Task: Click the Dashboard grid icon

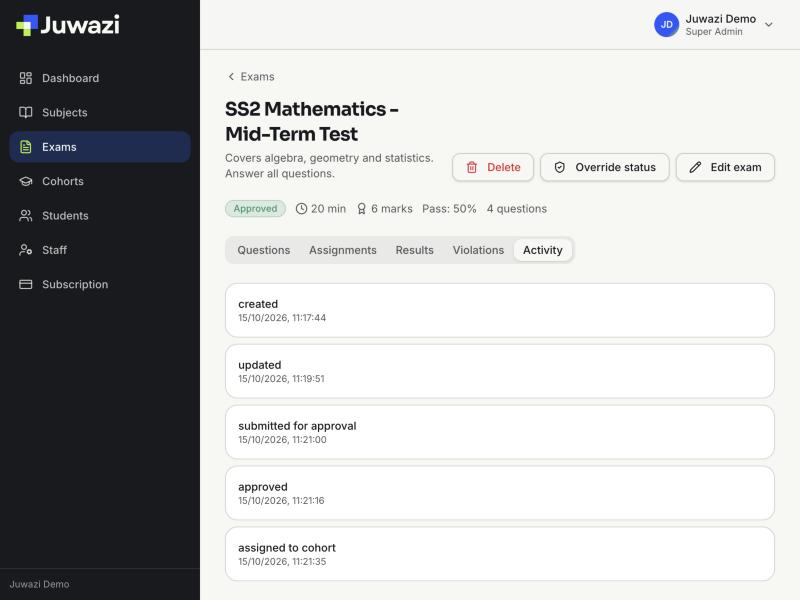Action: pyautogui.click(x=26, y=78)
